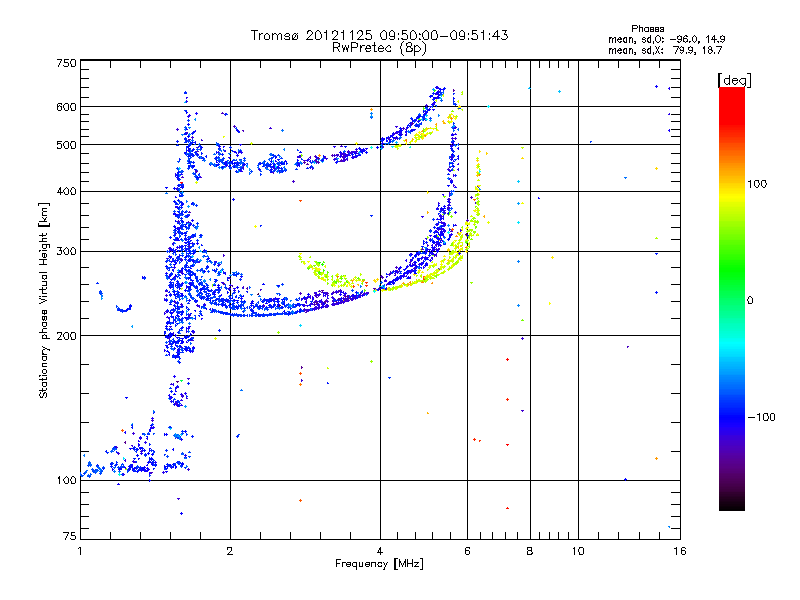Click the x-axis tick label '4'
Image resolution: width=800 pixels, height=600 pixels.
[380, 551]
